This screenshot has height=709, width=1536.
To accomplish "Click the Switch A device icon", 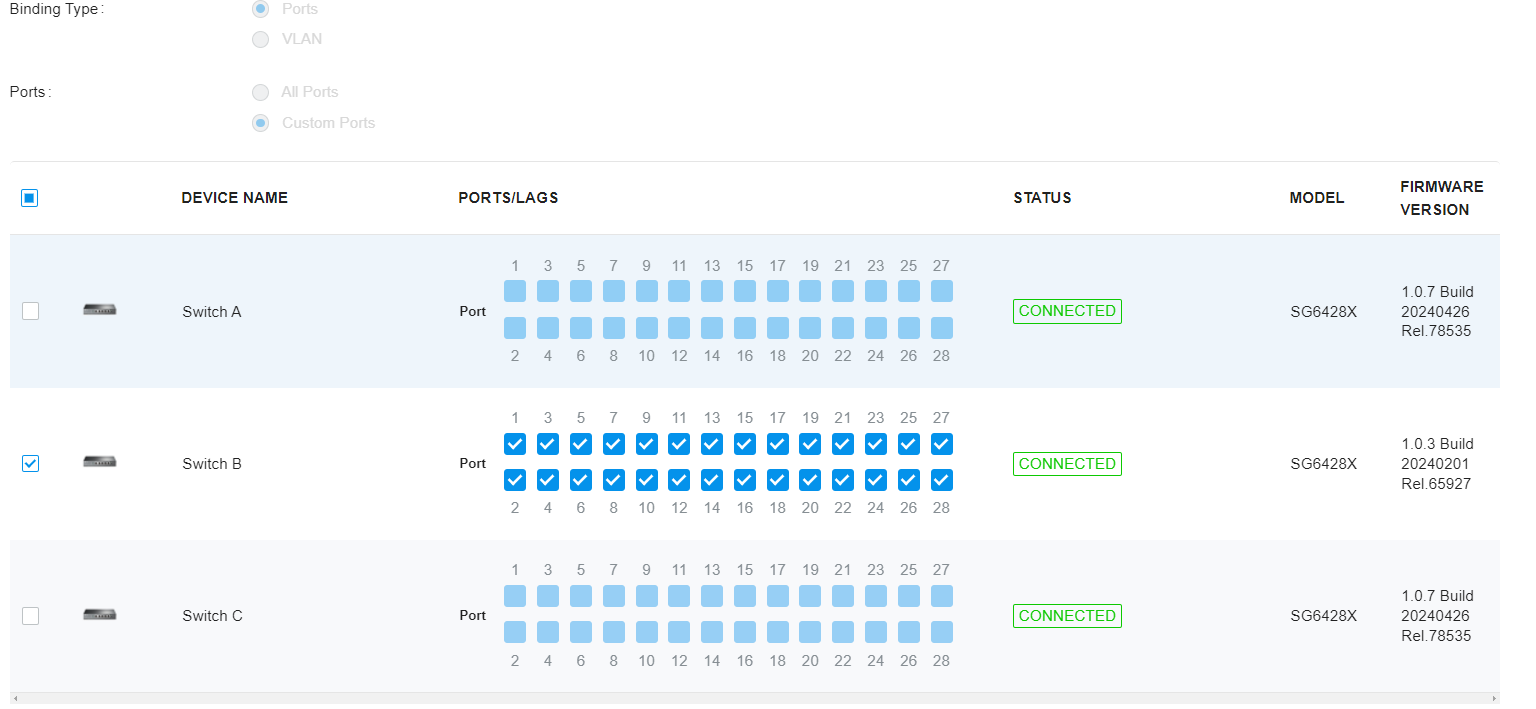I will click(99, 310).
